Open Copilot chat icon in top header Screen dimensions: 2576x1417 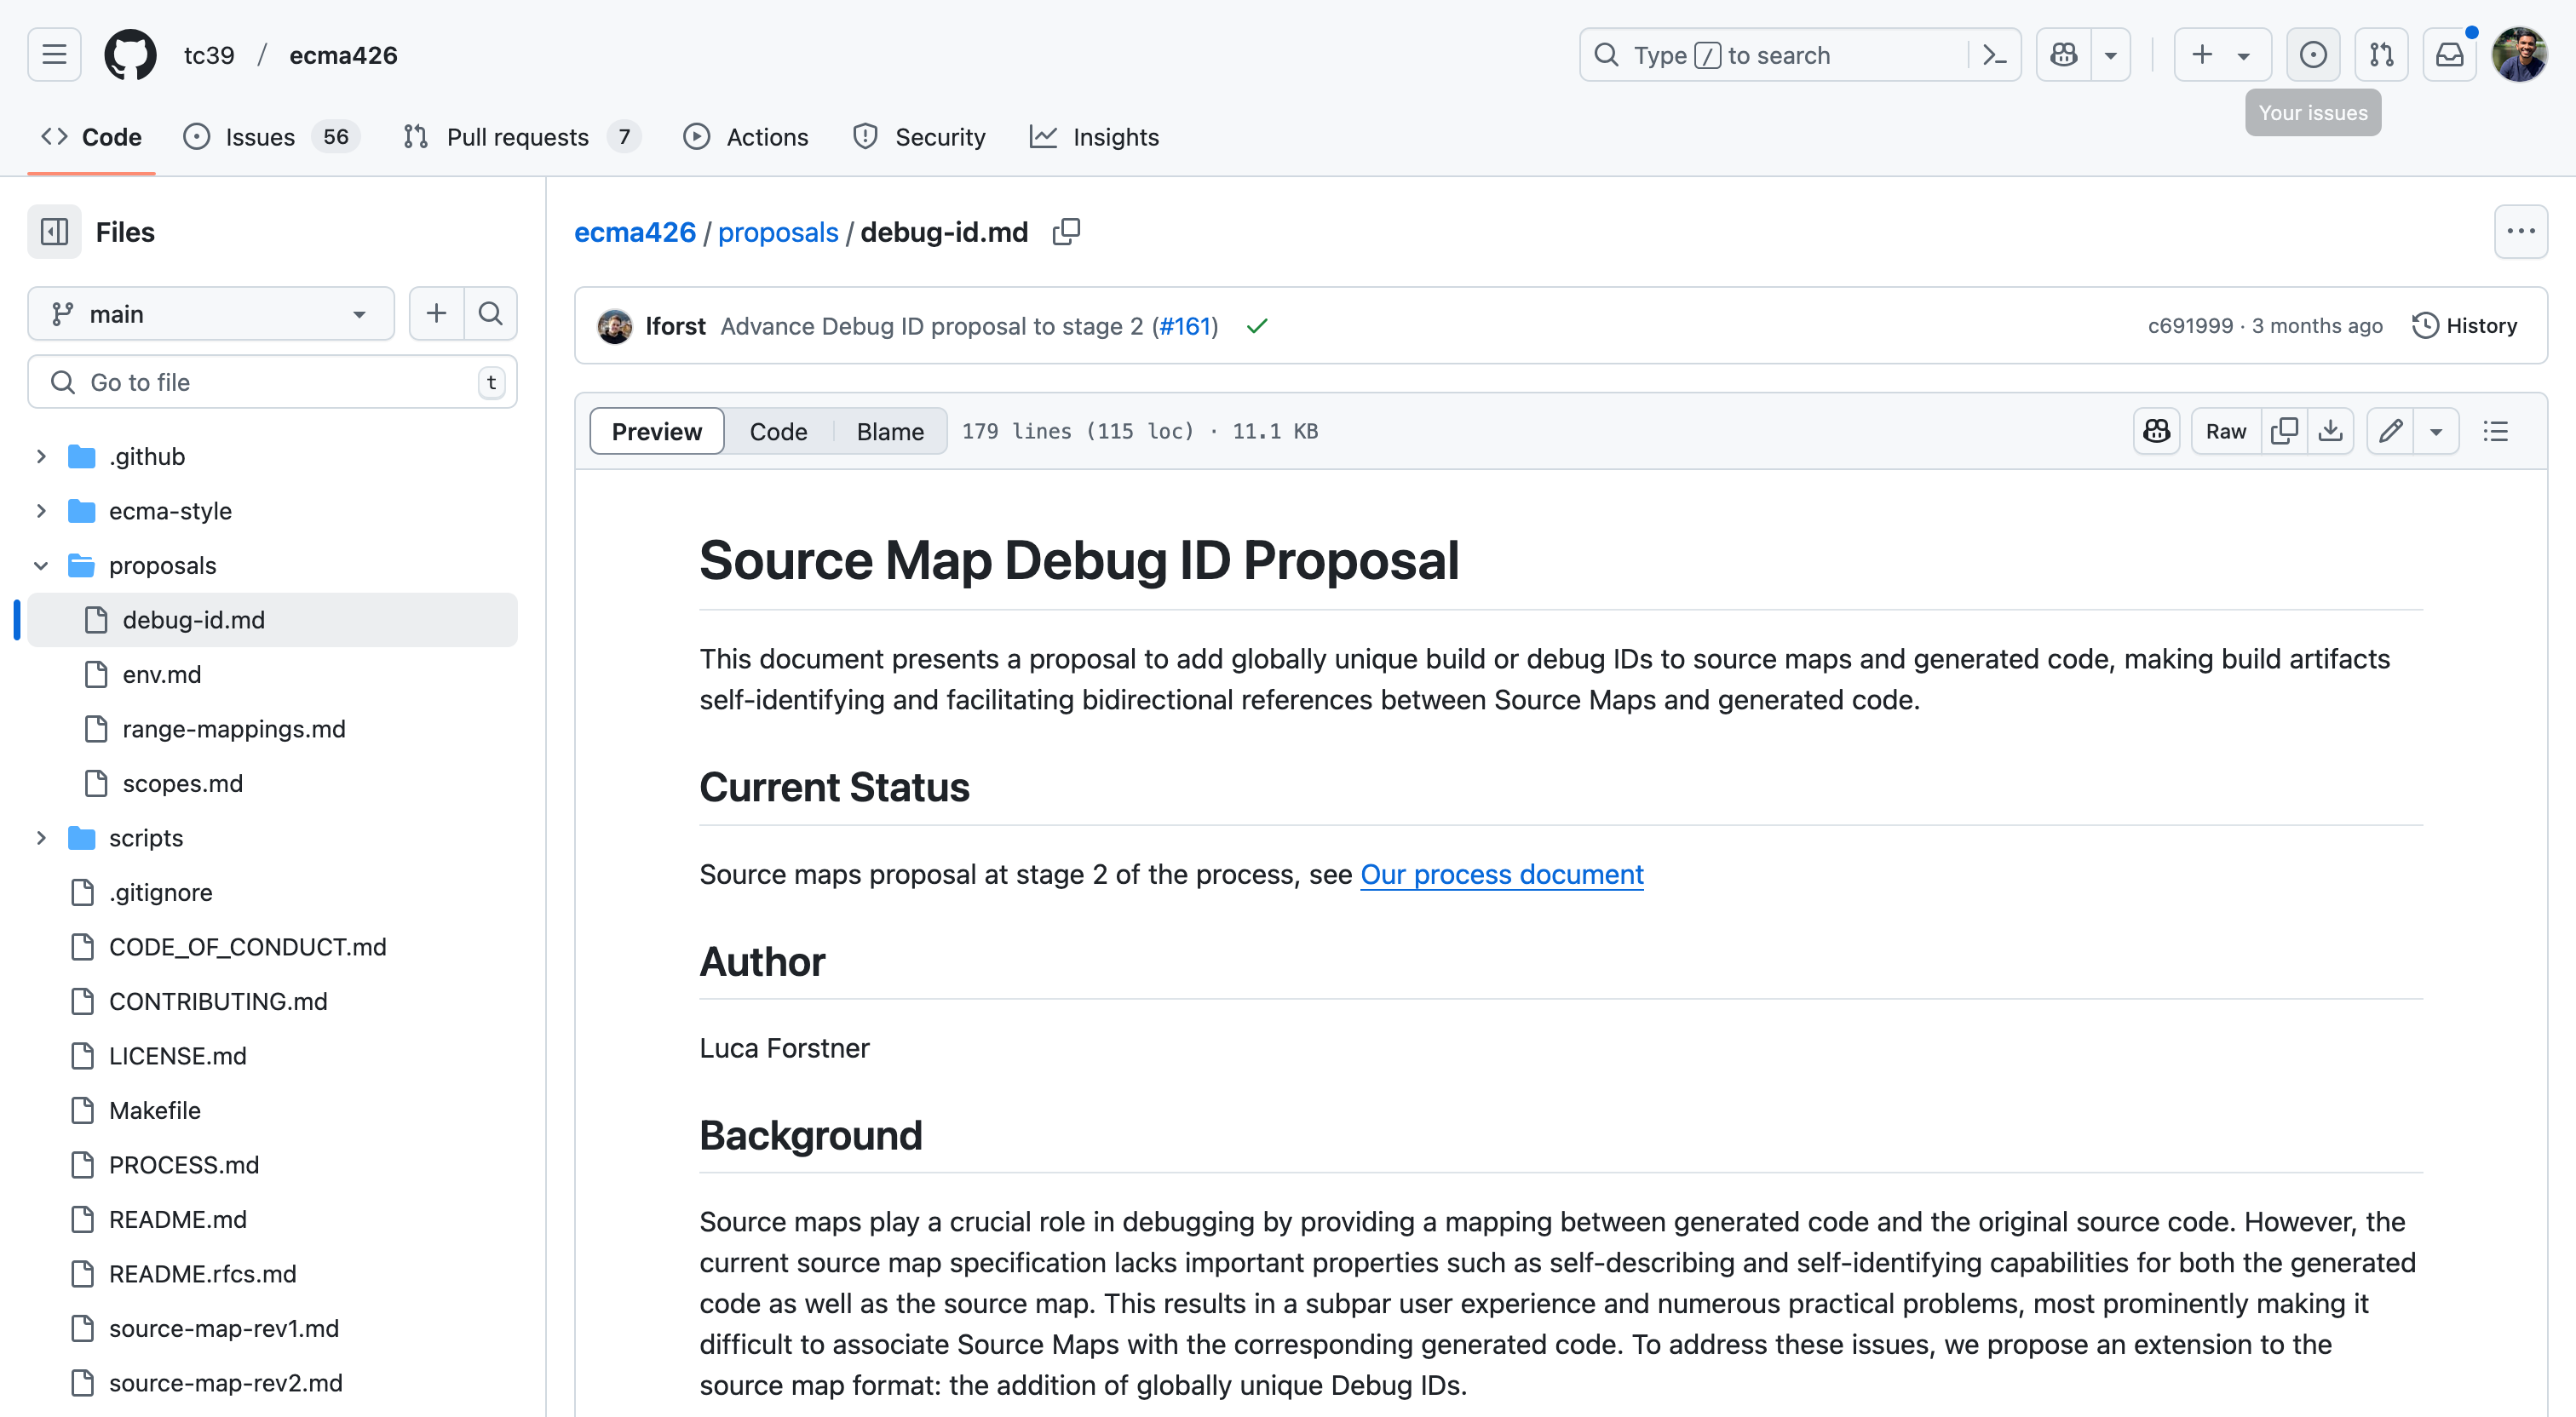tap(2063, 55)
